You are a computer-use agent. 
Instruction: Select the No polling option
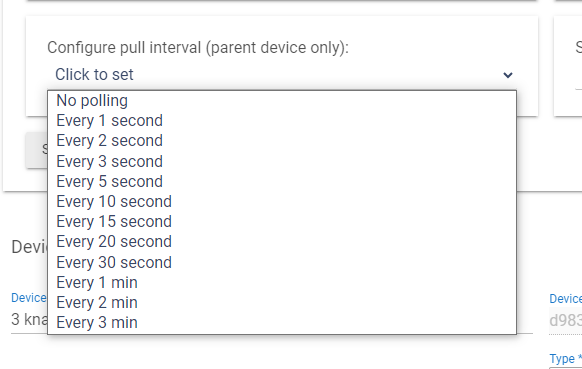coord(282,101)
